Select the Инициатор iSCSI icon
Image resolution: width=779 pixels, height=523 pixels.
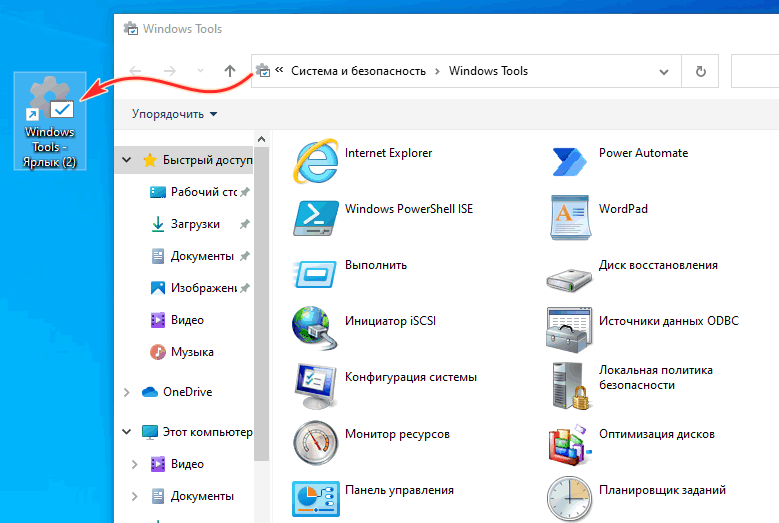coord(314,328)
